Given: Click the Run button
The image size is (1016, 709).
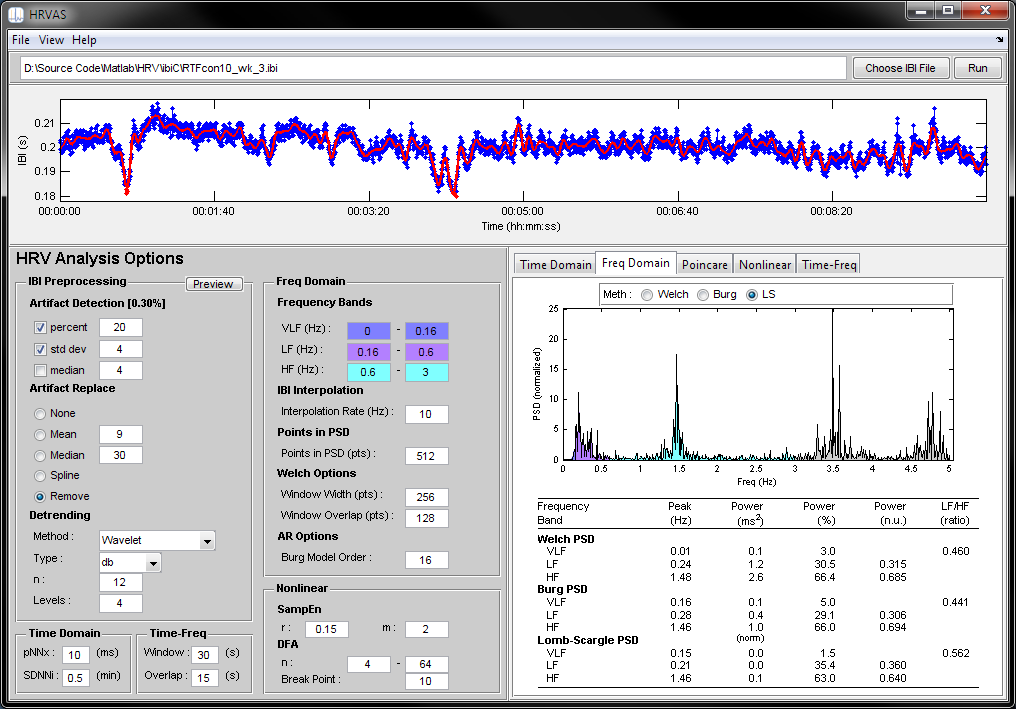Looking at the screenshot, I should click(977, 68).
